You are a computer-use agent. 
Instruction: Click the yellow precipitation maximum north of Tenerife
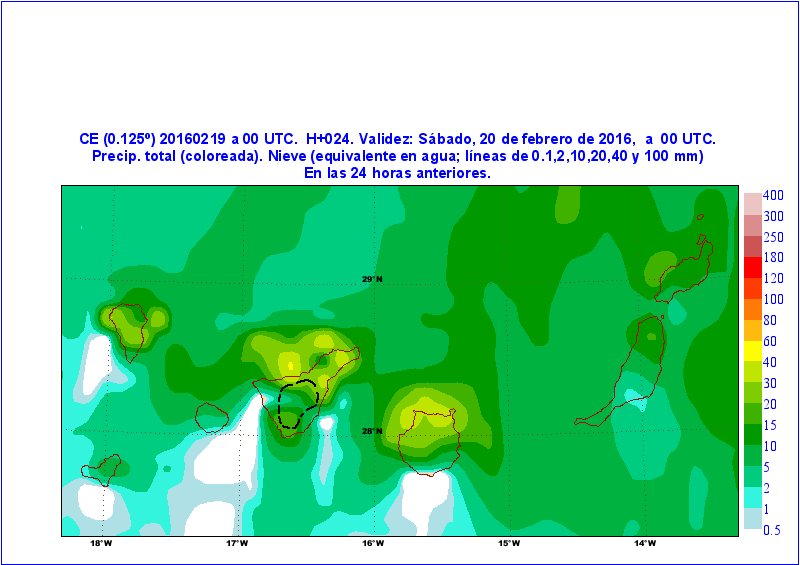click(290, 365)
